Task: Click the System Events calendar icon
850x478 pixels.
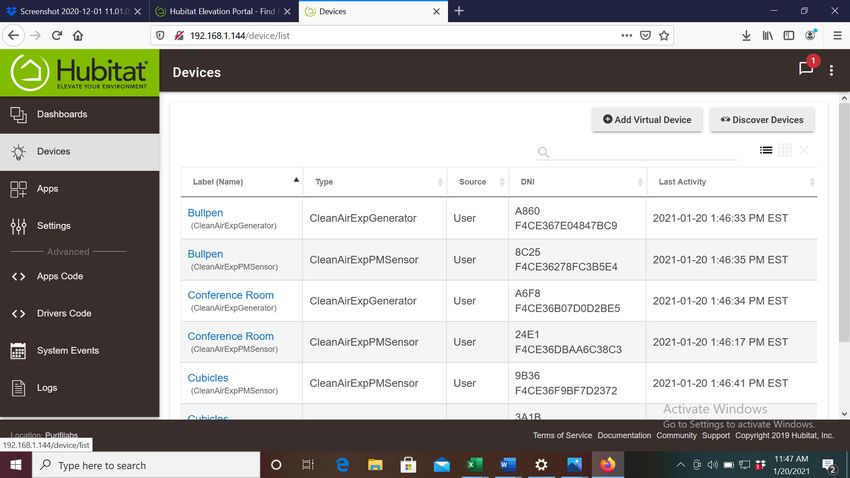Action: (x=18, y=351)
